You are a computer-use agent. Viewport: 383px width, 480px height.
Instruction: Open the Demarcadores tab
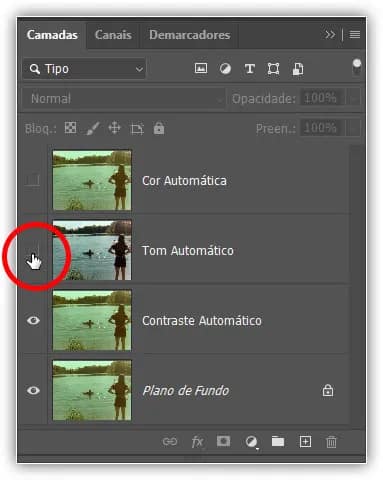[x=189, y=35]
